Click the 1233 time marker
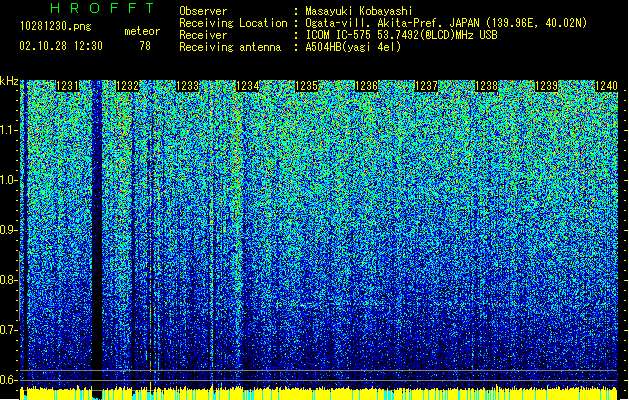629x400 pixels. click(187, 86)
